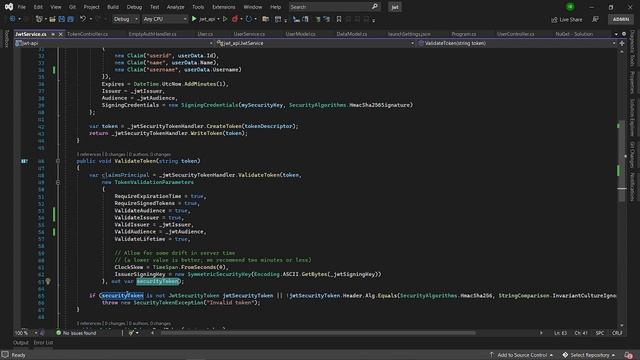Switch to UserController.cs tab
The height and width of the screenshot is (360, 640).
click(516, 34)
